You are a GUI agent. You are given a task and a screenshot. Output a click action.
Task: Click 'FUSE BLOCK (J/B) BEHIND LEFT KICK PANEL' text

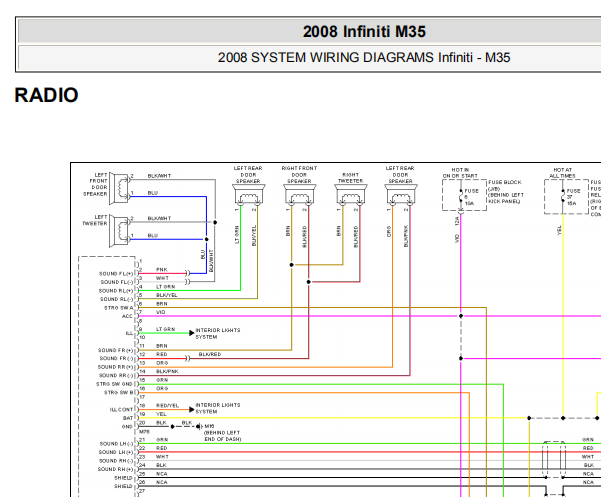[x=506, y=192]
